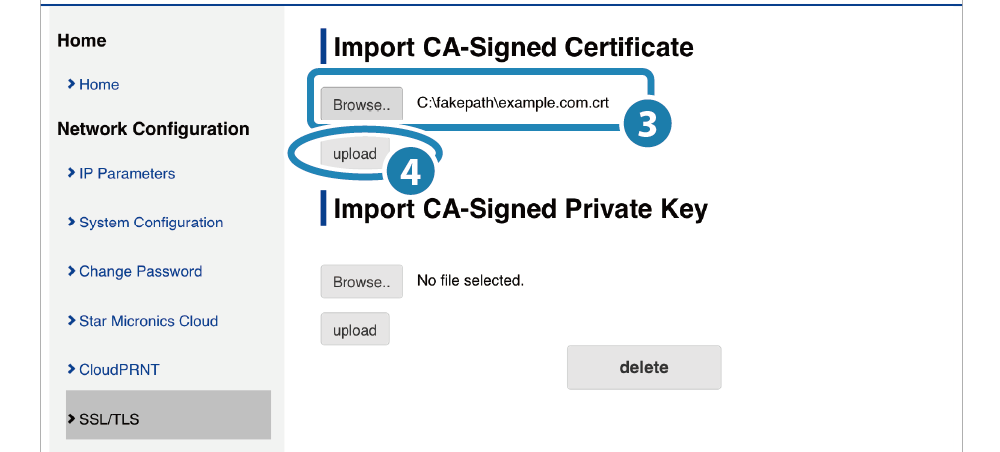Click the chevron beside SSL/TLS

[x=71, y=419]
